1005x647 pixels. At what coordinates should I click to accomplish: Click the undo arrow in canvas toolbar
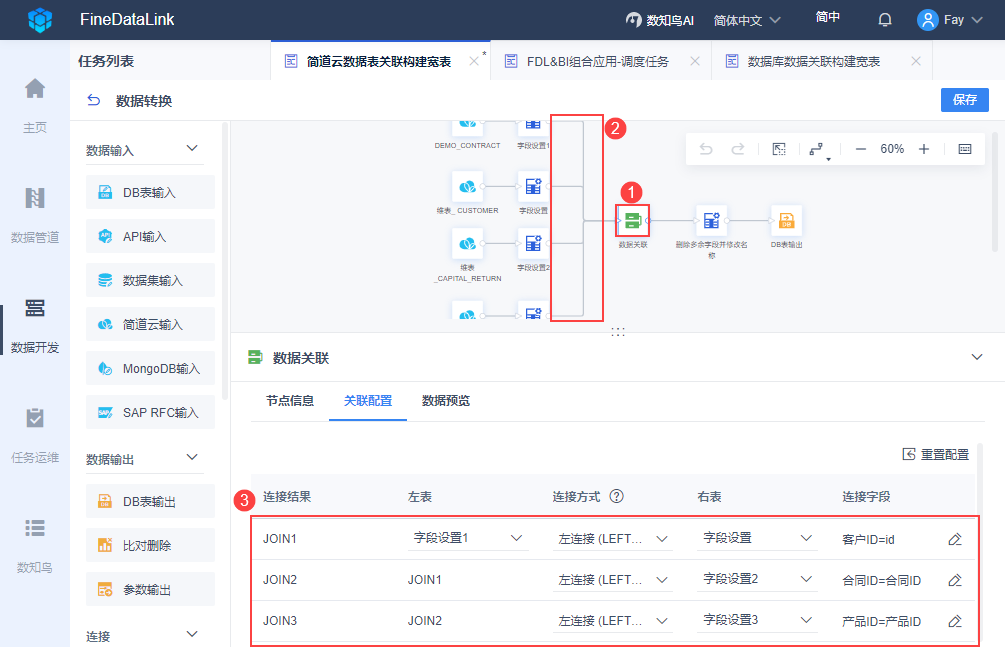coord(706,149)
